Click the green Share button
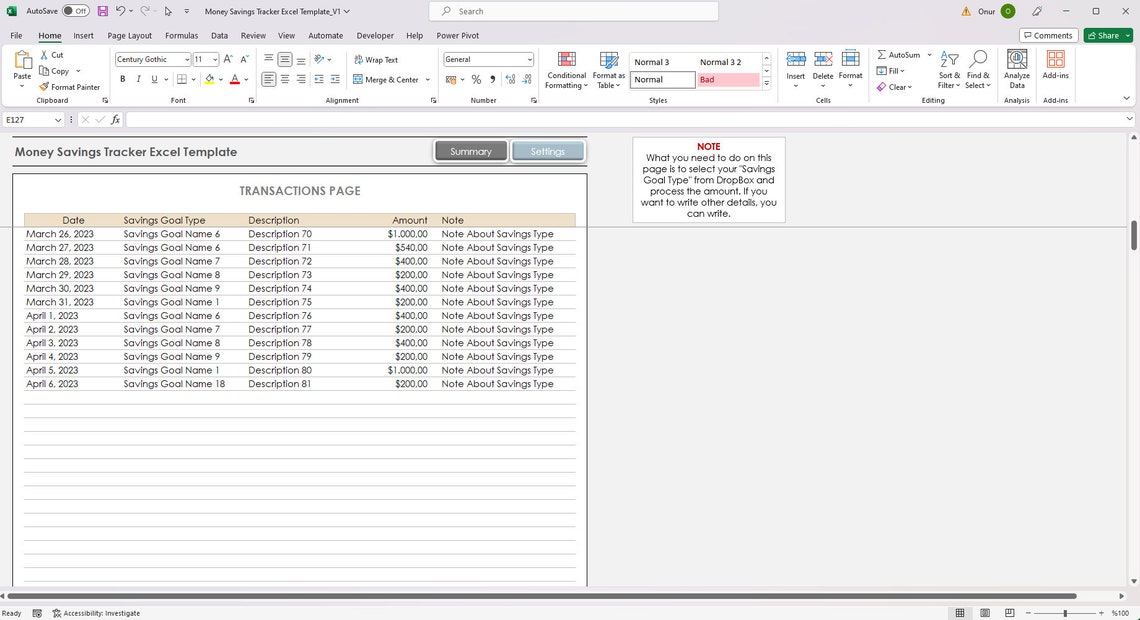This screenshot has width=1140, height=620. [1105, 35]
